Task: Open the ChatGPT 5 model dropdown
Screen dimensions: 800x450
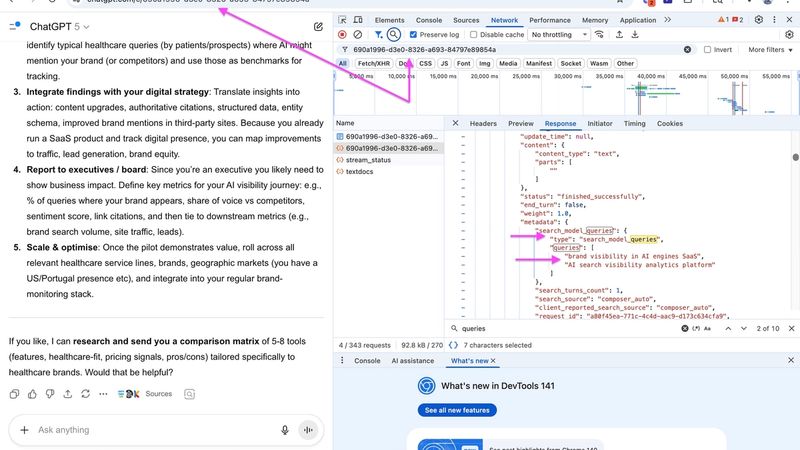Action: (60, 27)
